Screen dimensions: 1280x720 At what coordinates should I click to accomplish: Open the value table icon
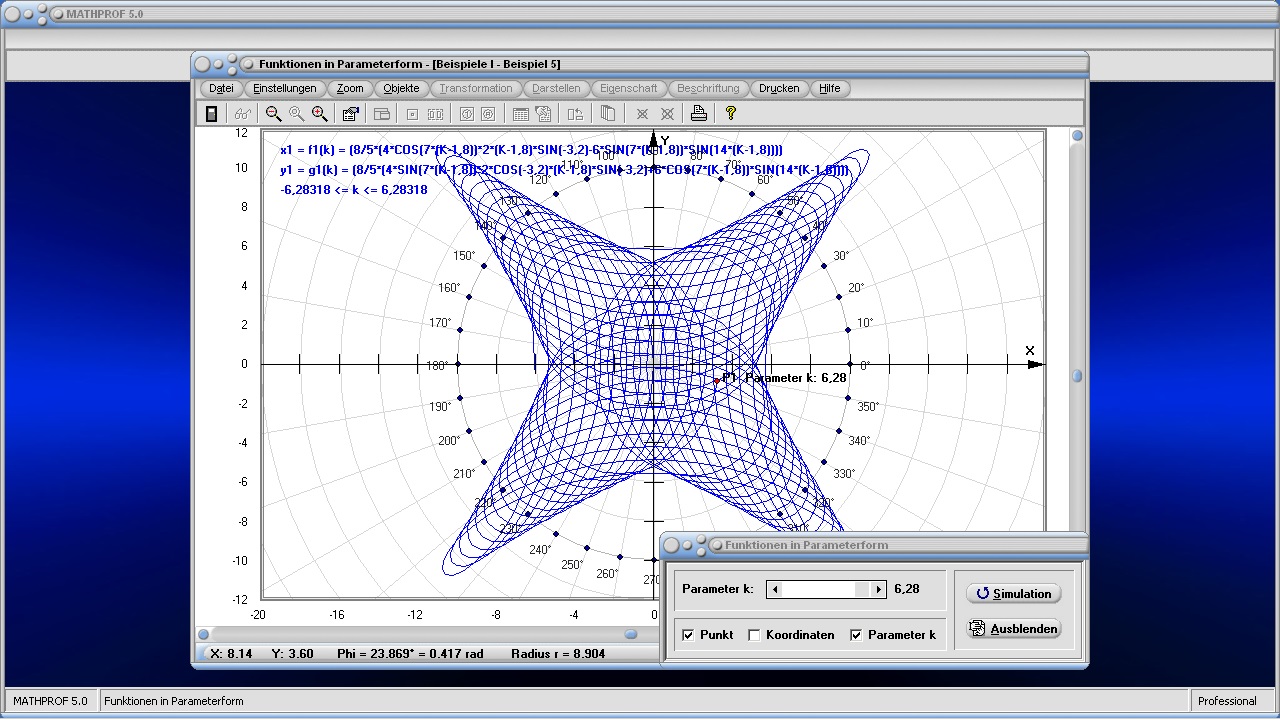pyautogui.click(x=520, y=114)
